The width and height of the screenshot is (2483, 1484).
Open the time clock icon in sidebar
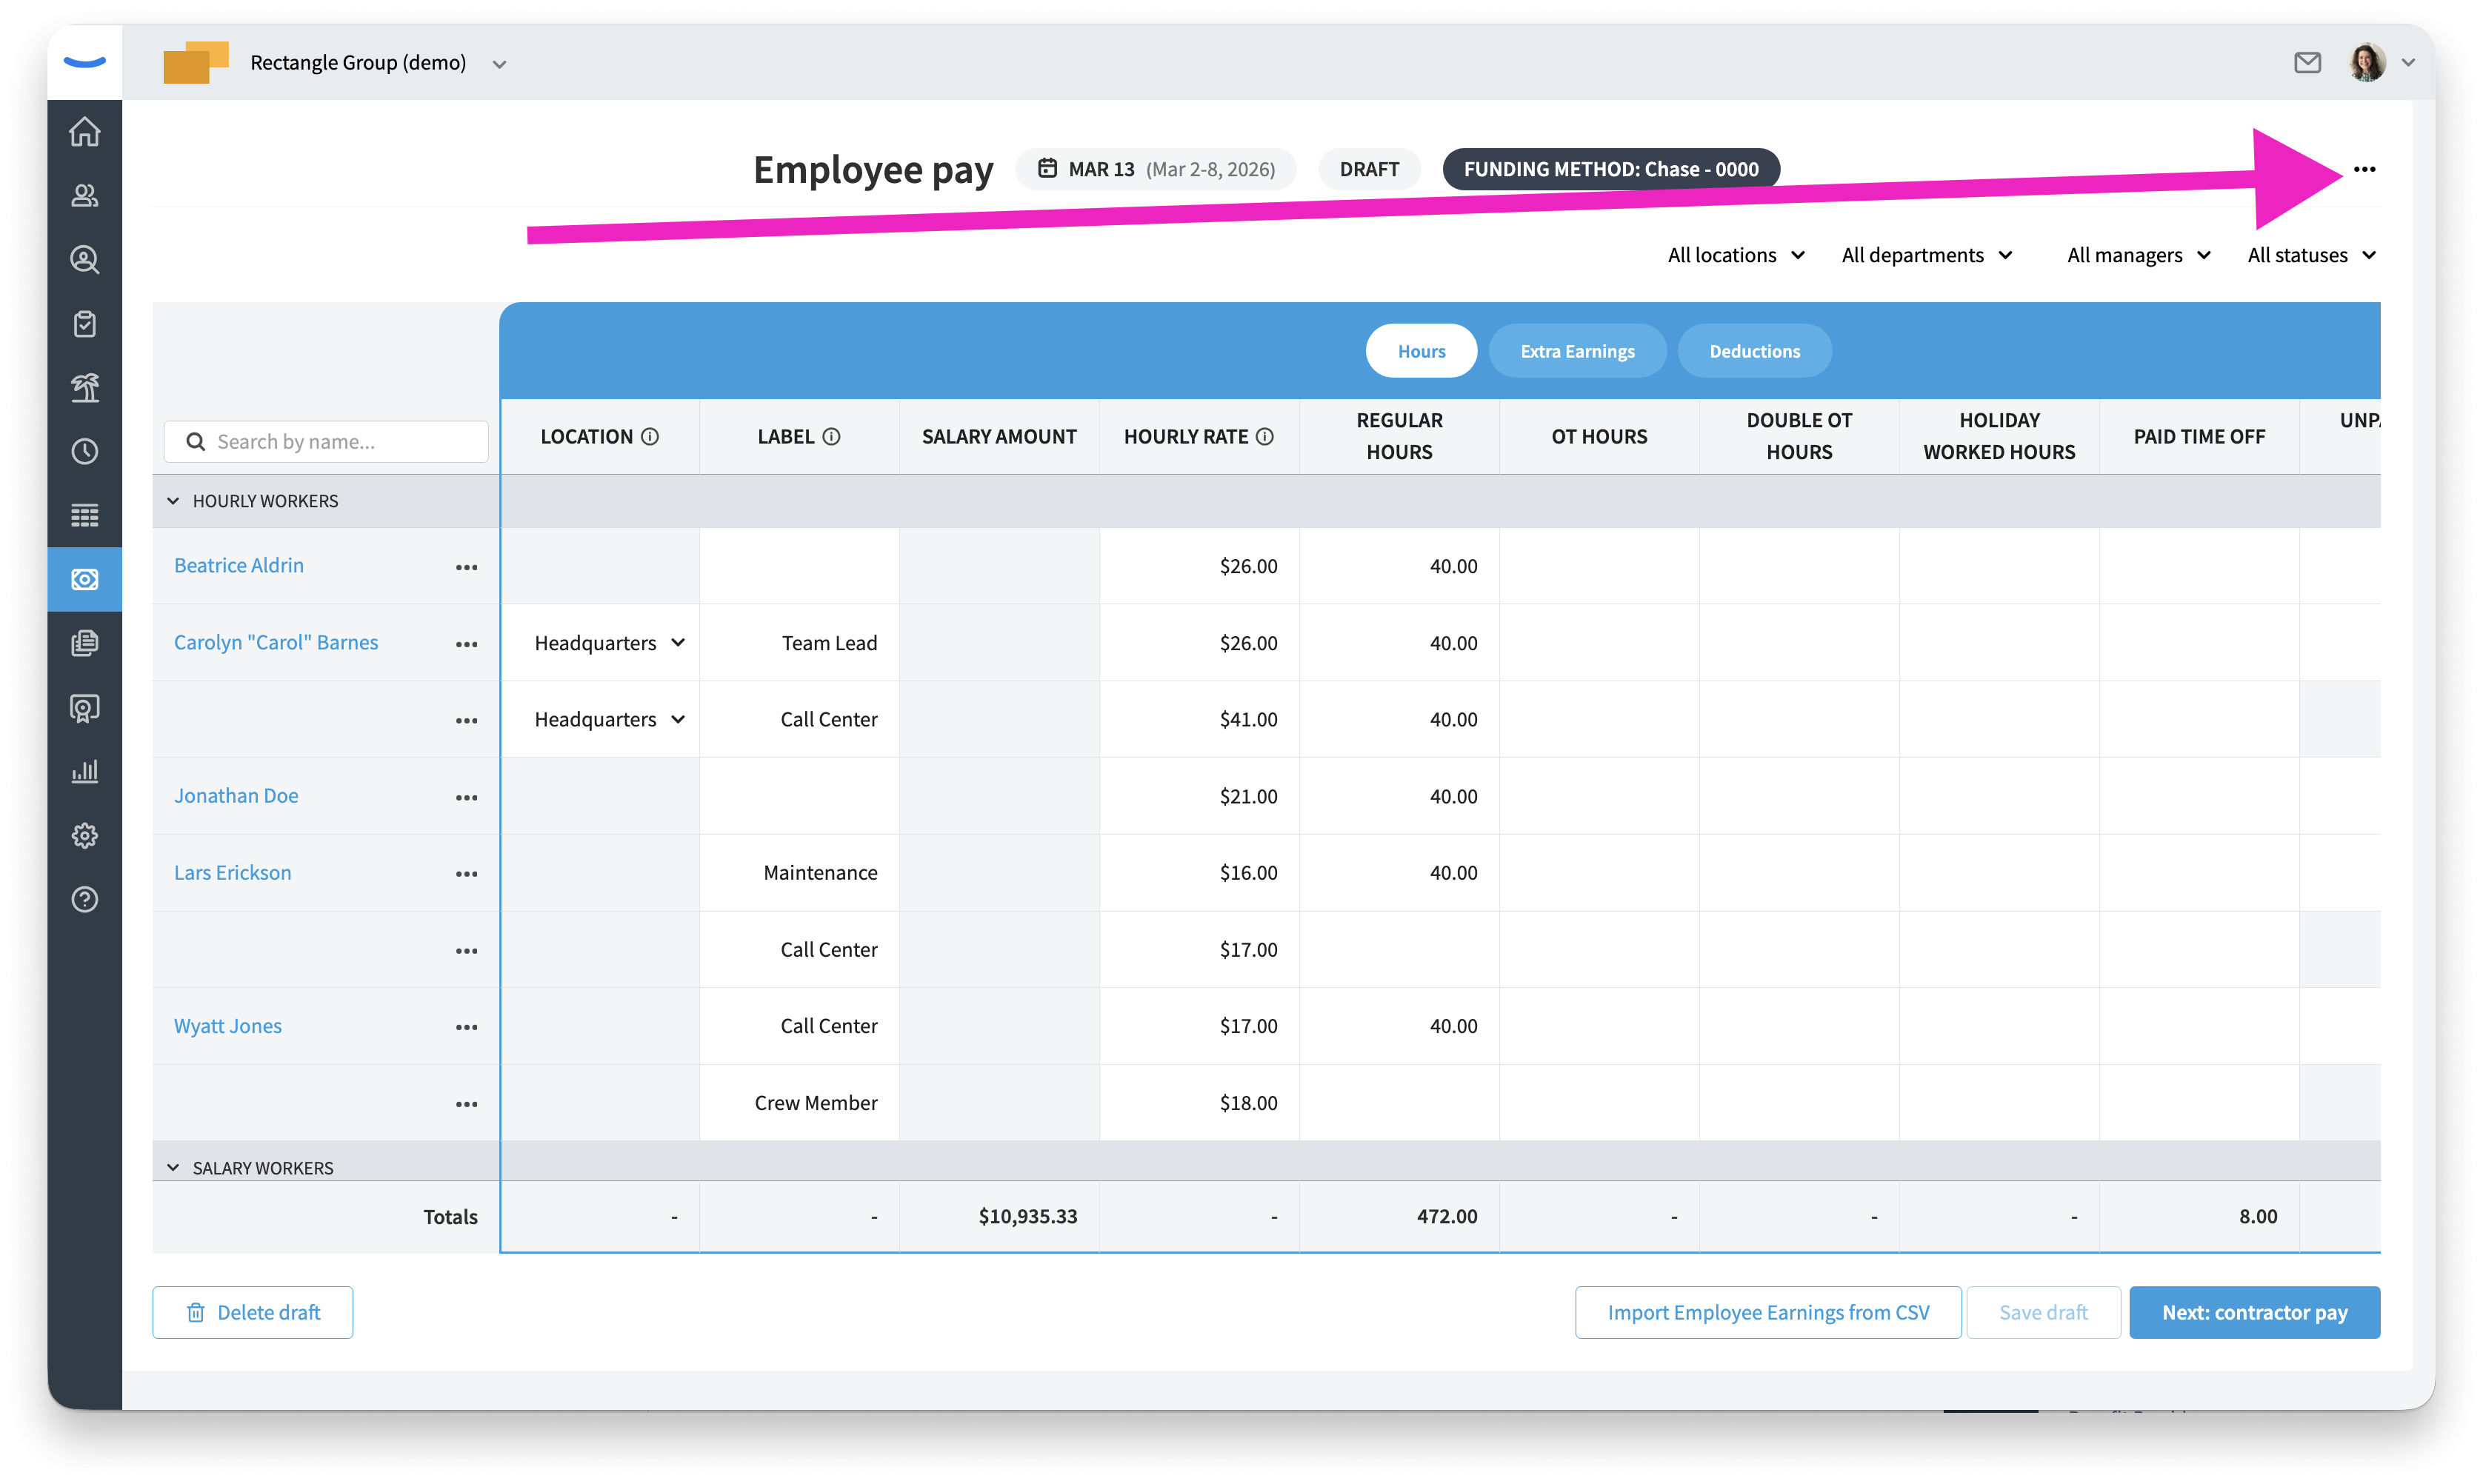pos(85,452)
